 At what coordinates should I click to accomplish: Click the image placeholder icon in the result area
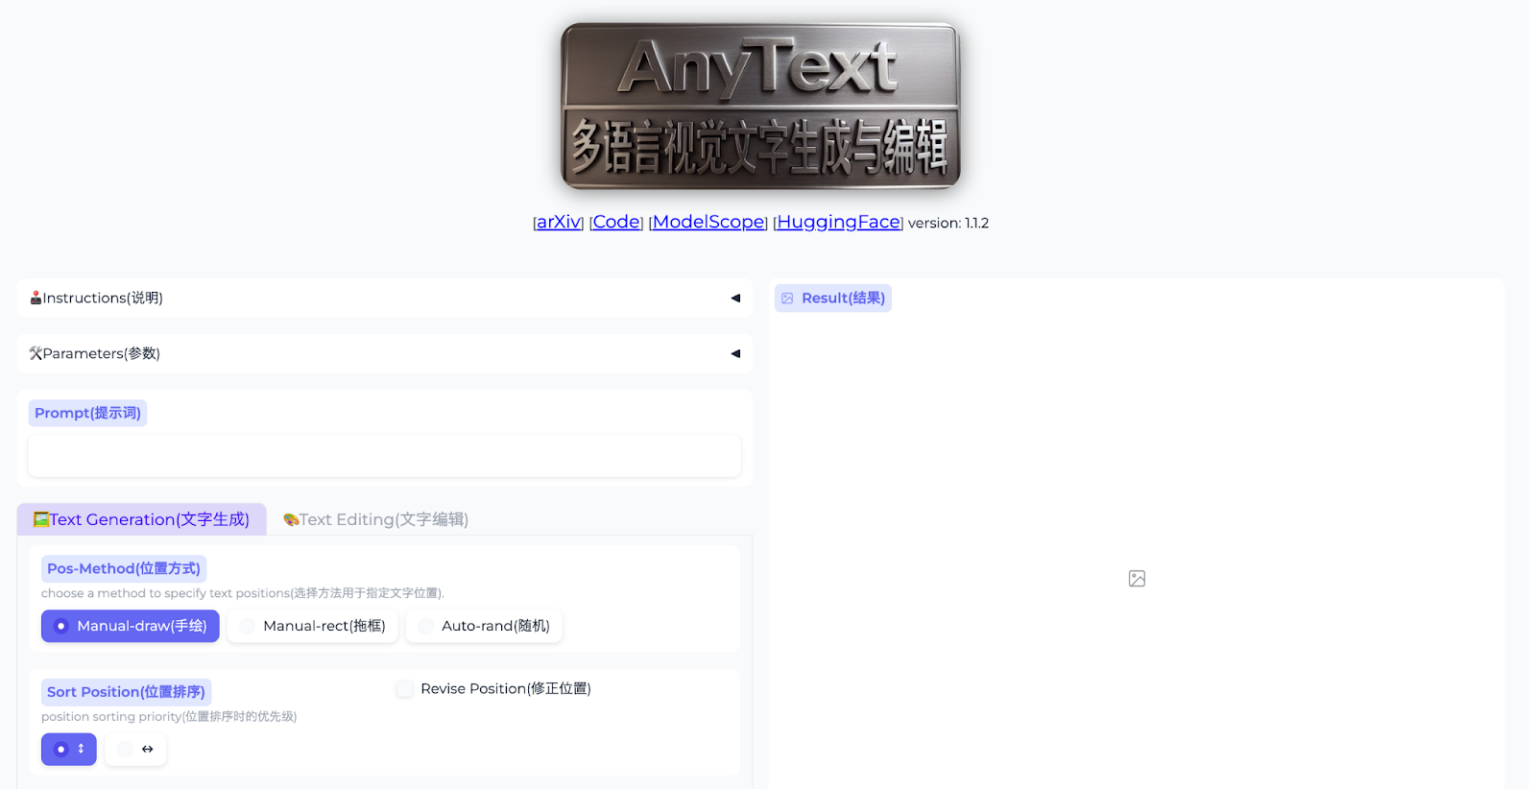tap(1136, 578)
